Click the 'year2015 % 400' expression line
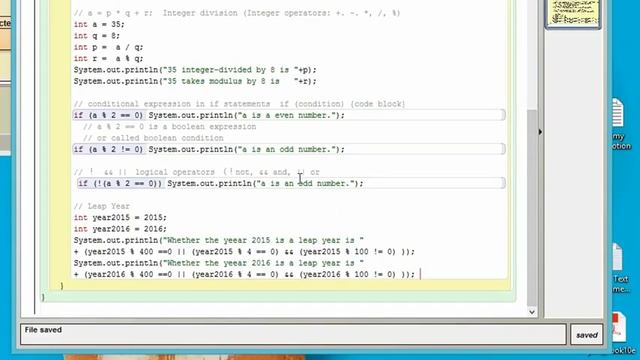This screenshot has width=640, height=360. pos(244,252)
